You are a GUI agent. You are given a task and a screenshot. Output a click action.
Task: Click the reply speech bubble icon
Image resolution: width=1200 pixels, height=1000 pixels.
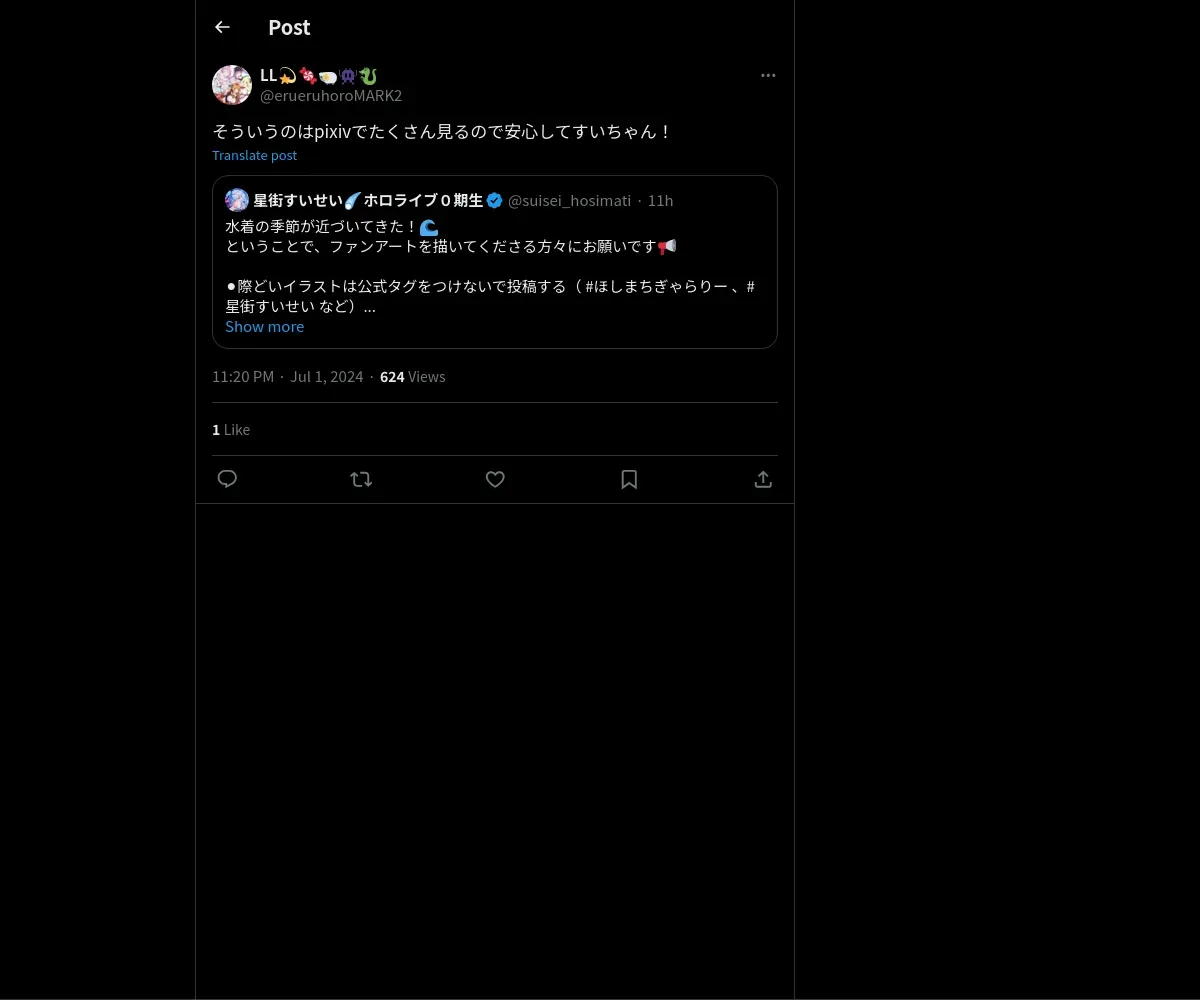point(227,479)
